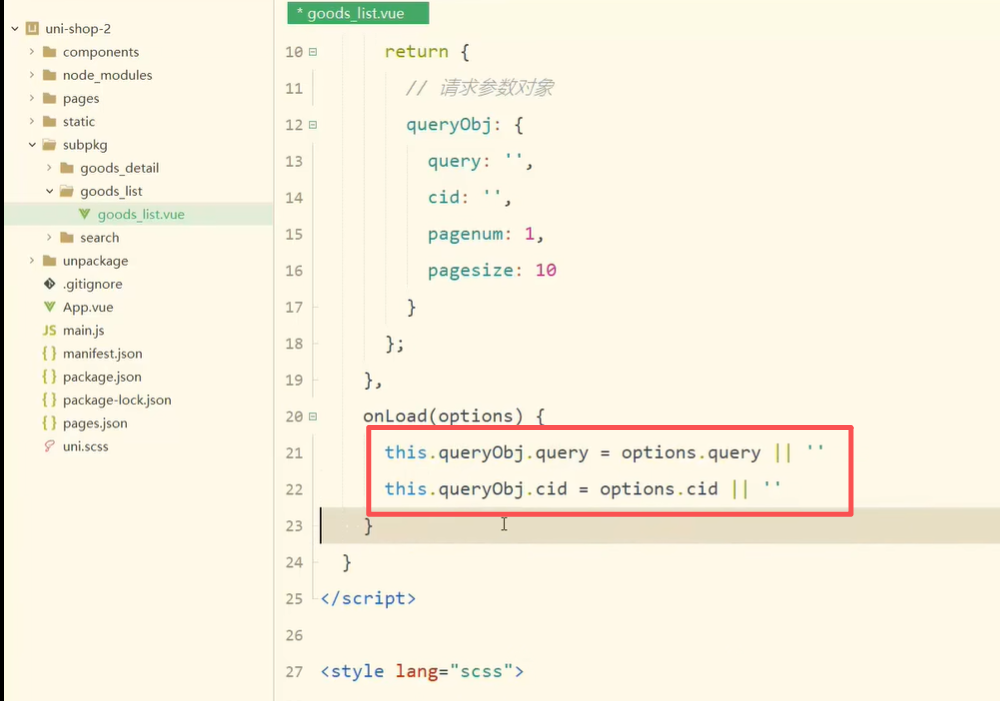The image size is (1000, 701).
Task: Click the static folder icon
Action: point(49,121)
